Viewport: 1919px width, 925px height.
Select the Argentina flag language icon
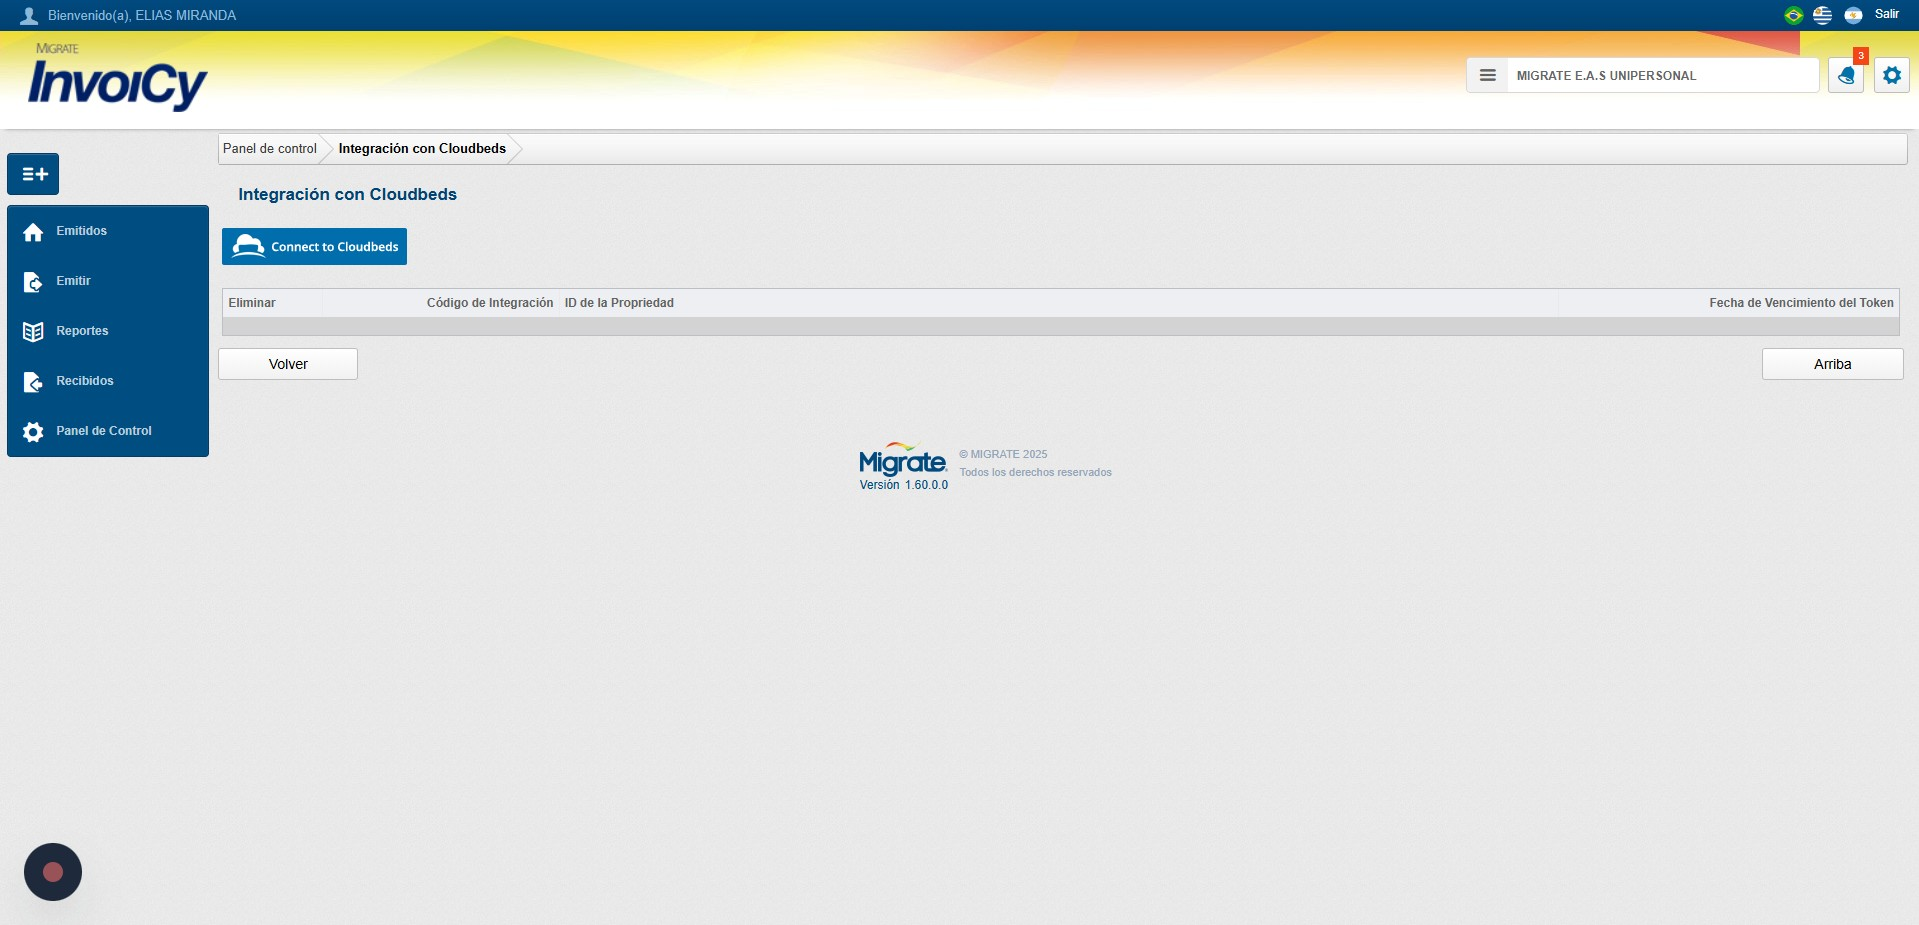1853,15
